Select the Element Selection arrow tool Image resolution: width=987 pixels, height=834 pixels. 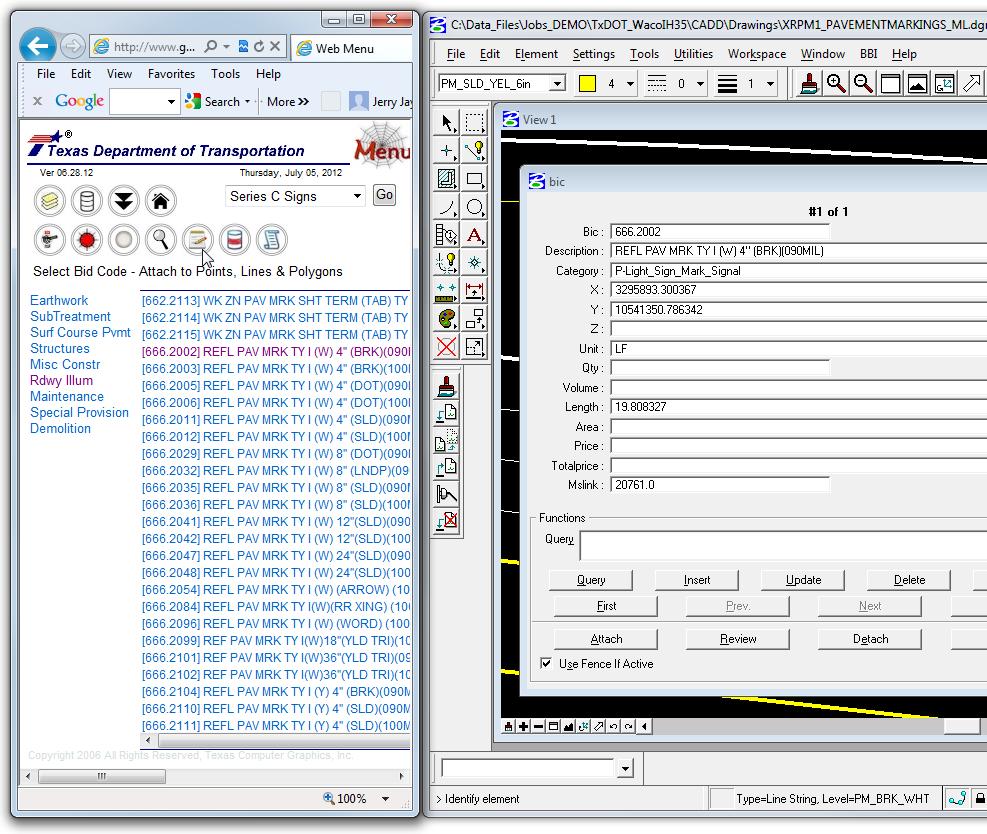click(x=446, y=122)
